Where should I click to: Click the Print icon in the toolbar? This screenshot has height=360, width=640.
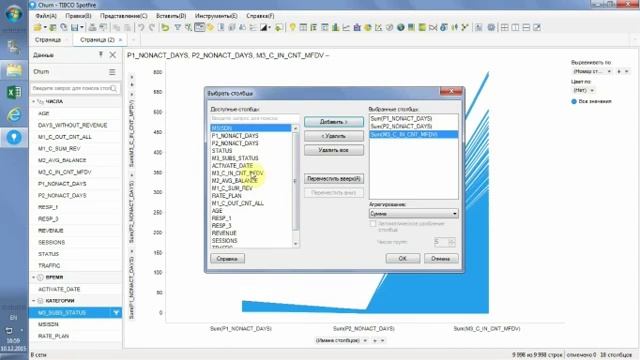pyautogui.click(x=93, y=27)
